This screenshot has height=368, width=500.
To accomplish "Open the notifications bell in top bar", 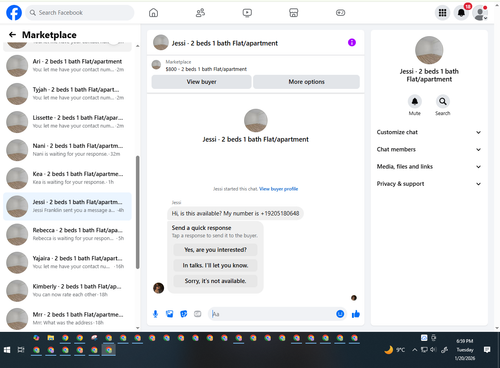I will click(461, 13).
